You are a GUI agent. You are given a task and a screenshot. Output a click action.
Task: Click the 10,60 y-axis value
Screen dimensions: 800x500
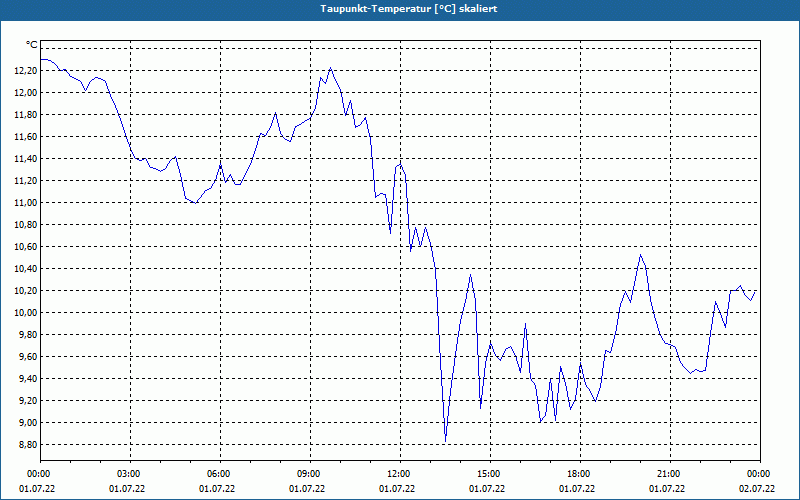26,246
